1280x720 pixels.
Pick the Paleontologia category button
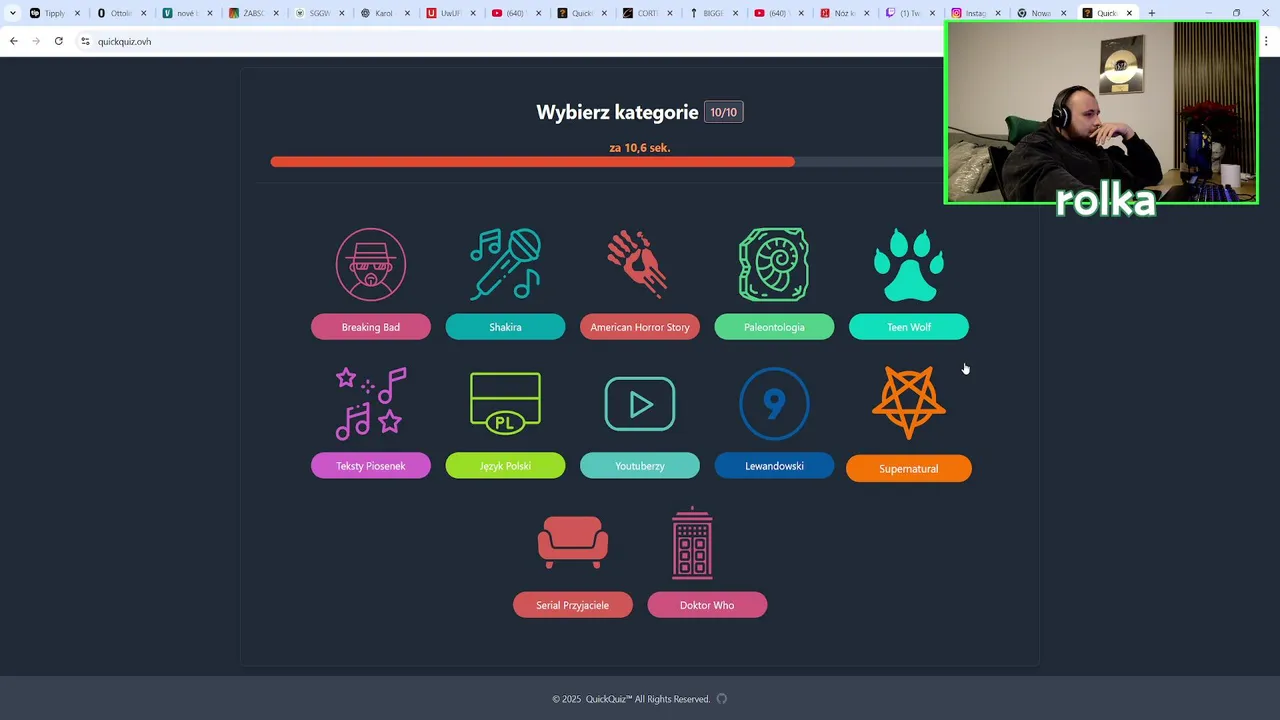click(774, 327)
